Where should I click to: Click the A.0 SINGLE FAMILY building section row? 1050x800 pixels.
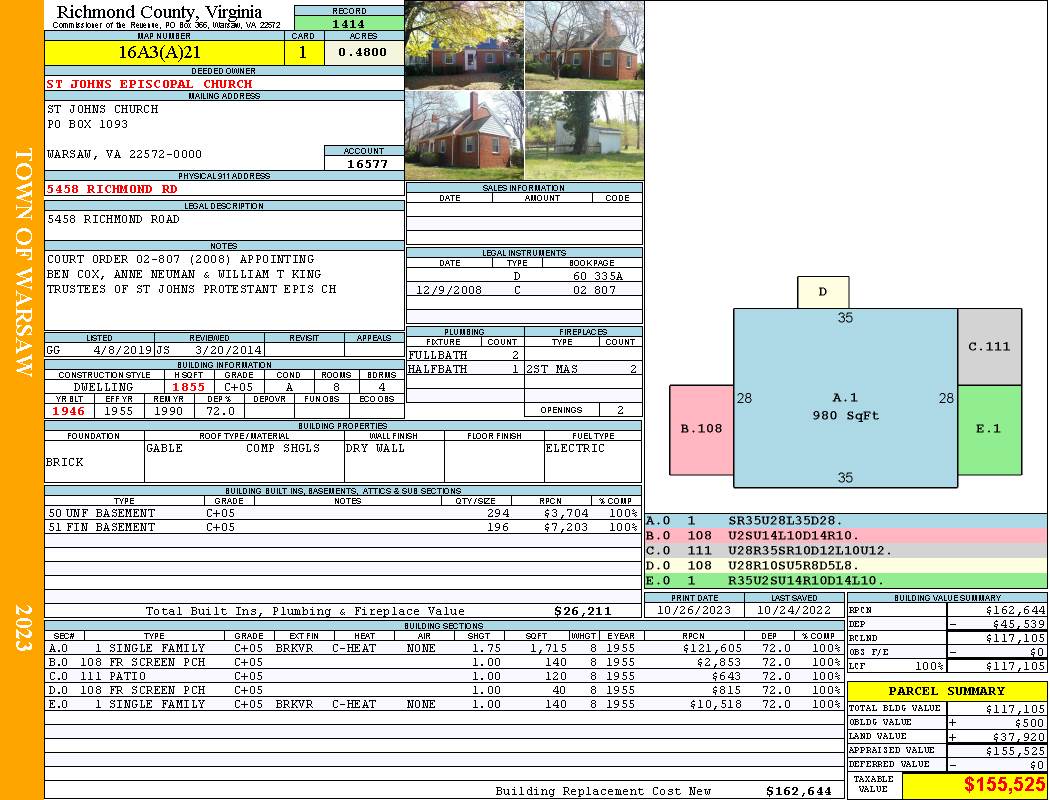445,648
